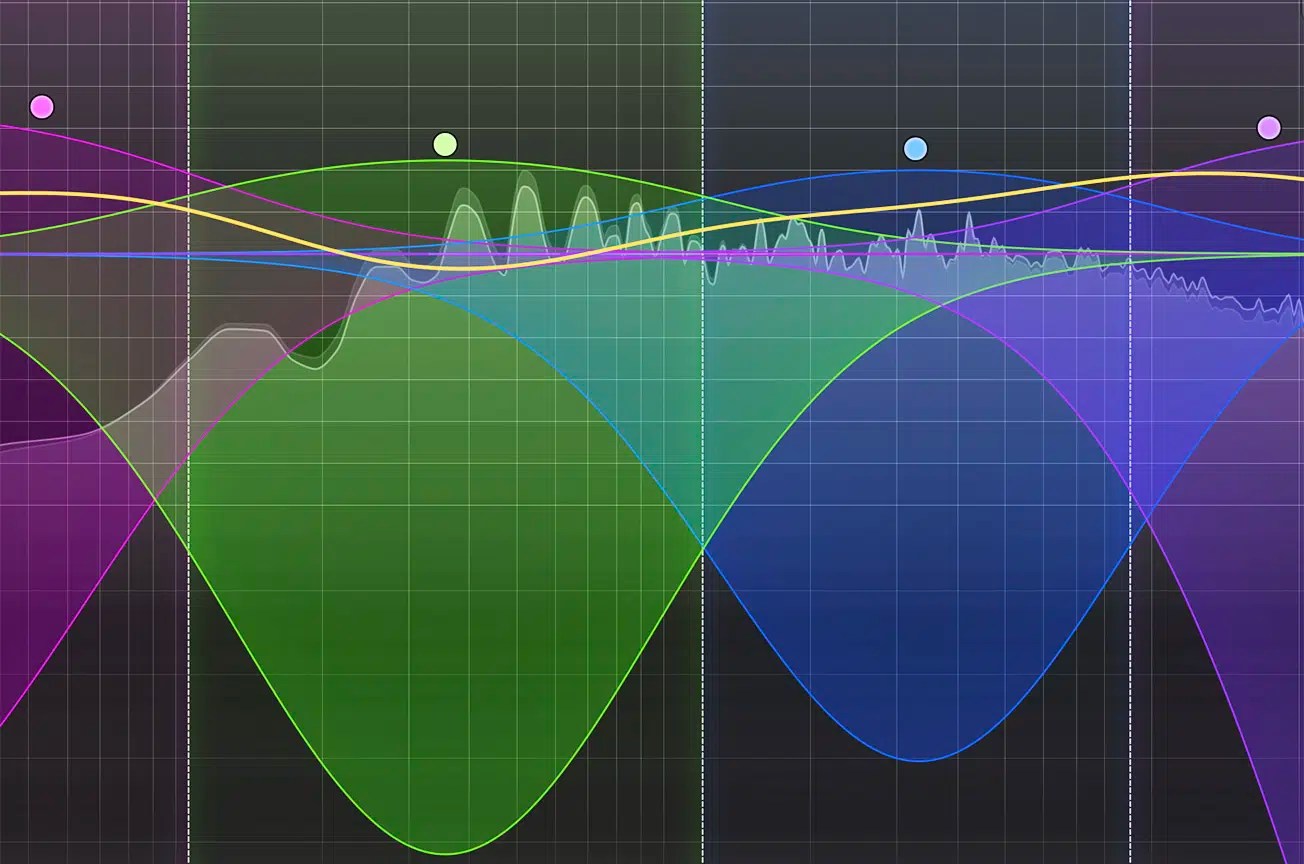
Task: Select the purple high-band gain handle
Action: 1267,126
